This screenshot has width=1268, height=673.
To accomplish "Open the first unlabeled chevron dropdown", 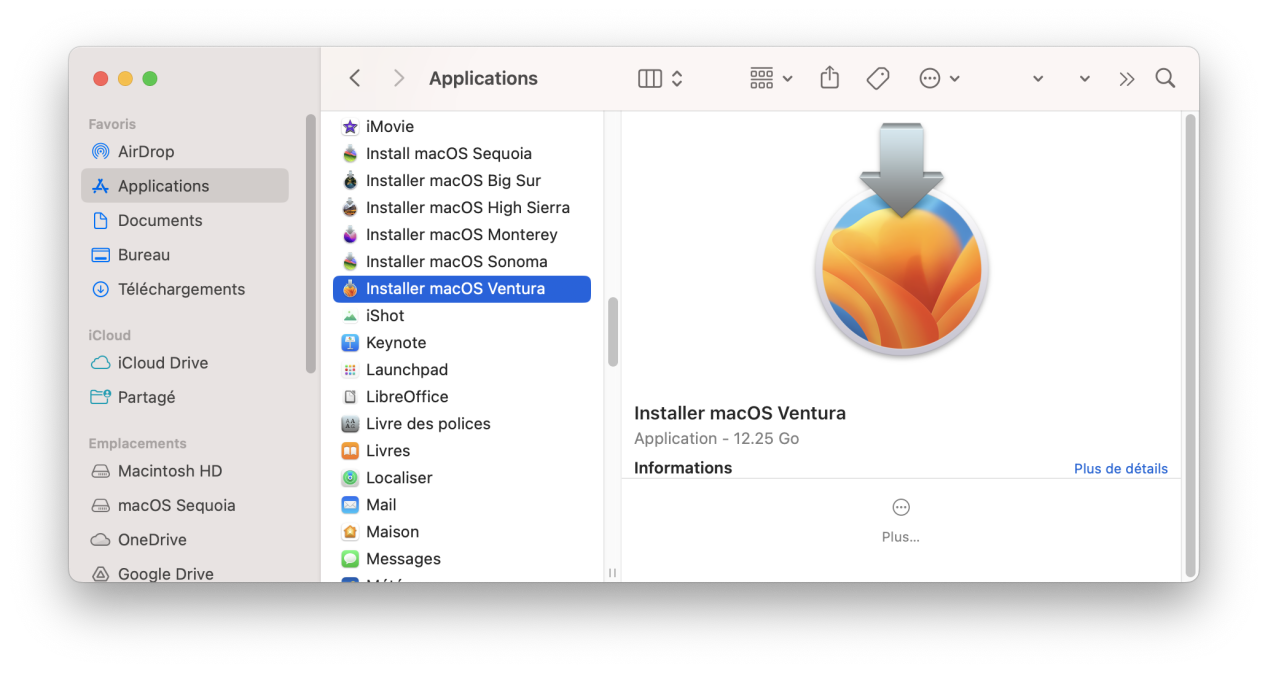I will coord(1038,79).
